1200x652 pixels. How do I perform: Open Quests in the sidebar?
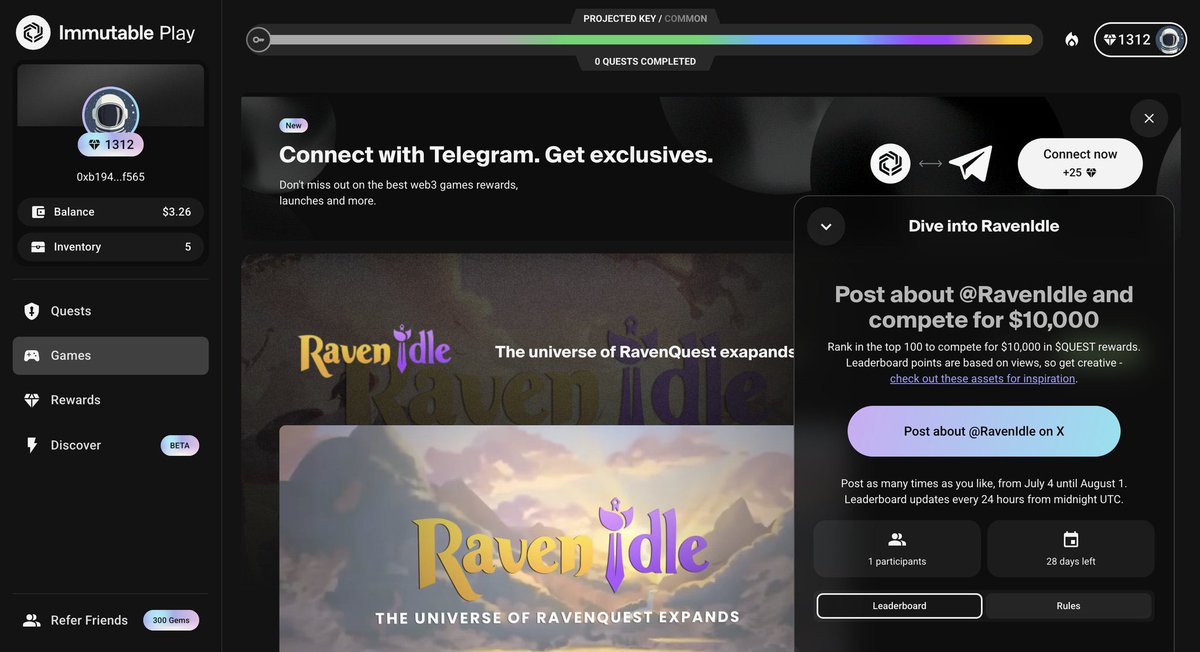tap(111, 311)
